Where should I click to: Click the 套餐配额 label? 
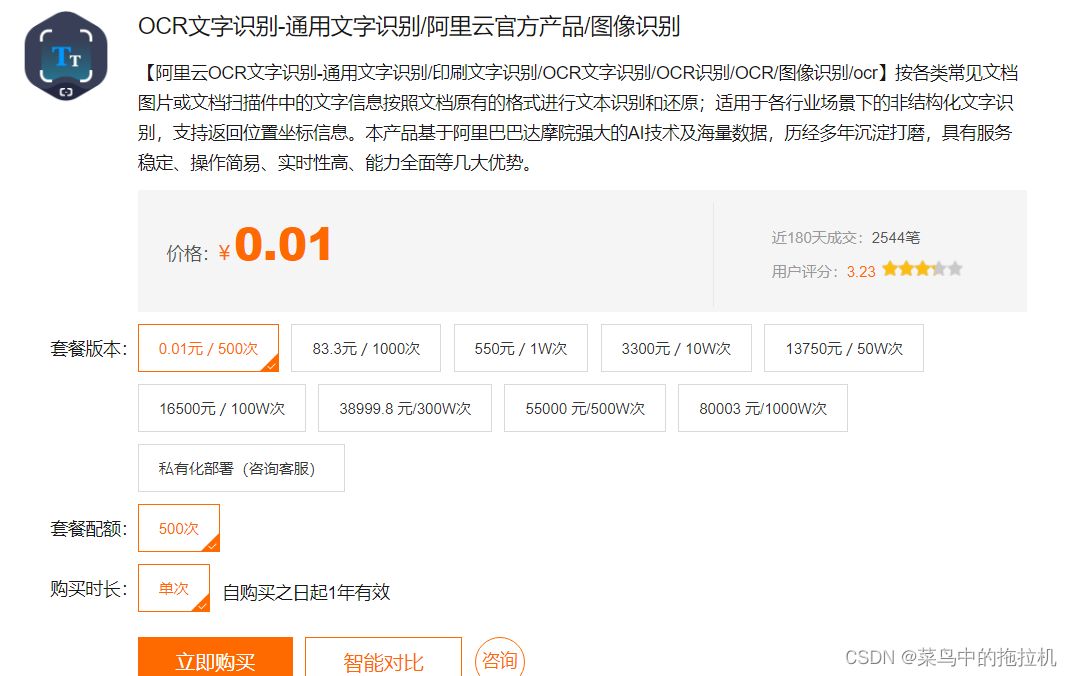[89, 528]
